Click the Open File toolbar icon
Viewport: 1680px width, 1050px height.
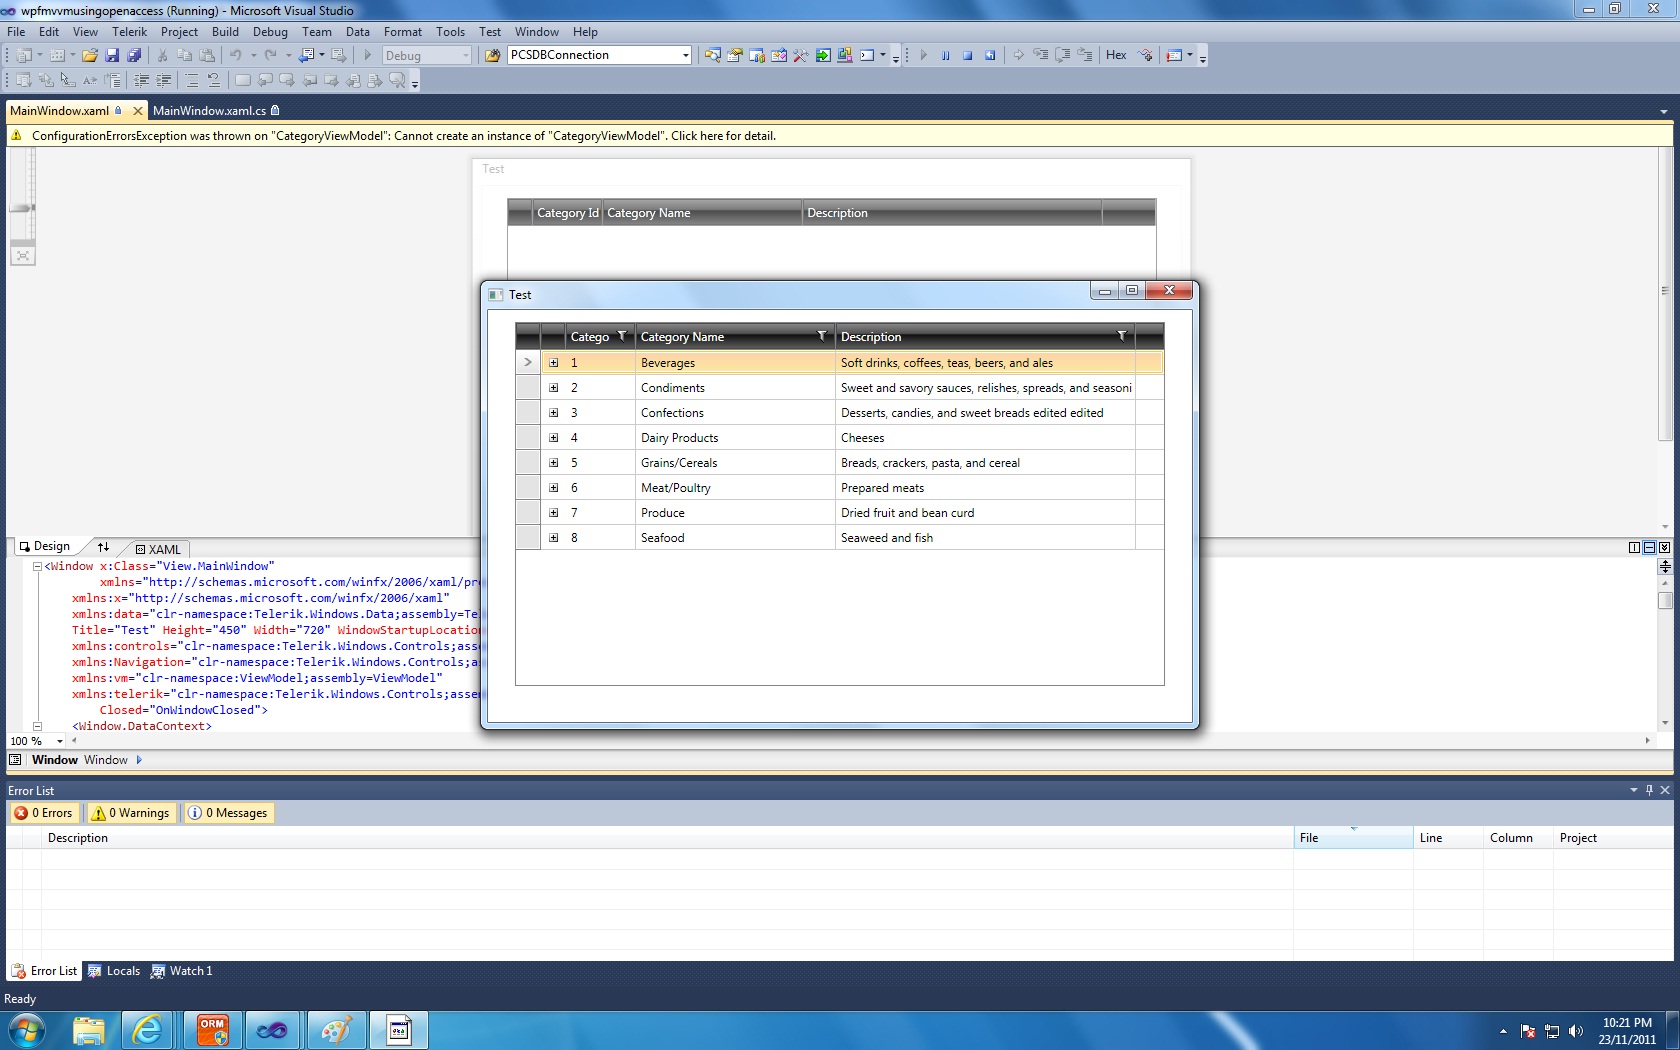(x=90, y=56)
